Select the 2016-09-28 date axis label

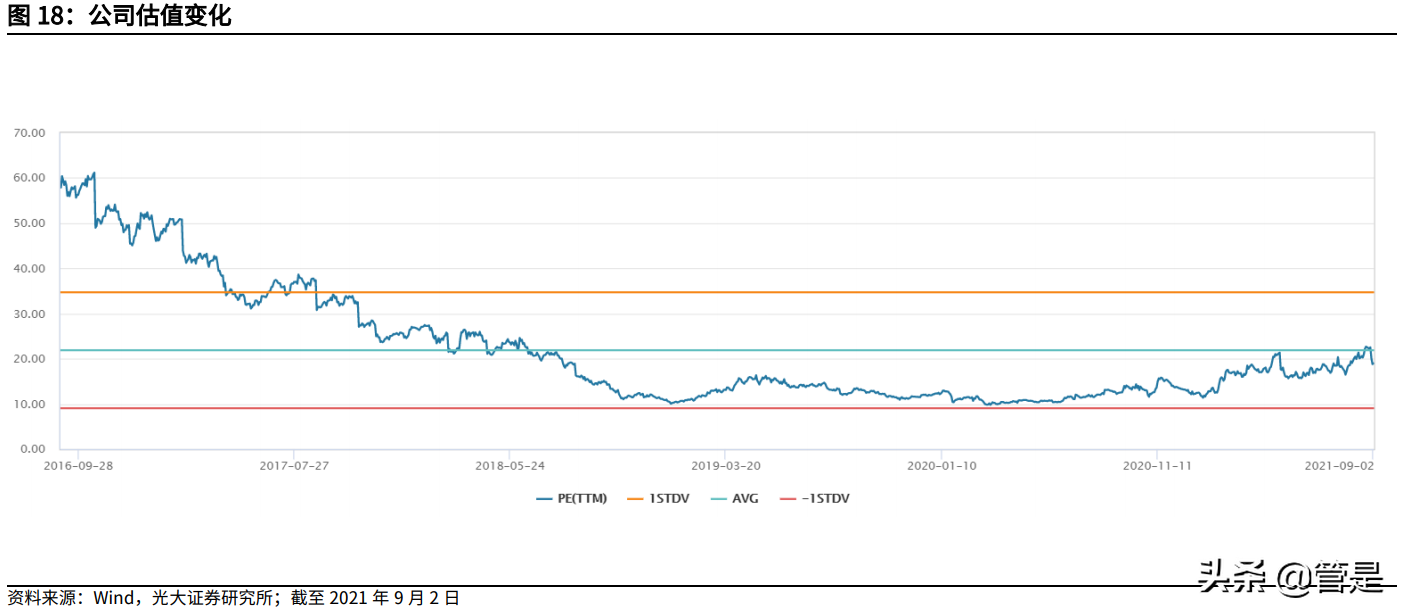click(77, 465)
